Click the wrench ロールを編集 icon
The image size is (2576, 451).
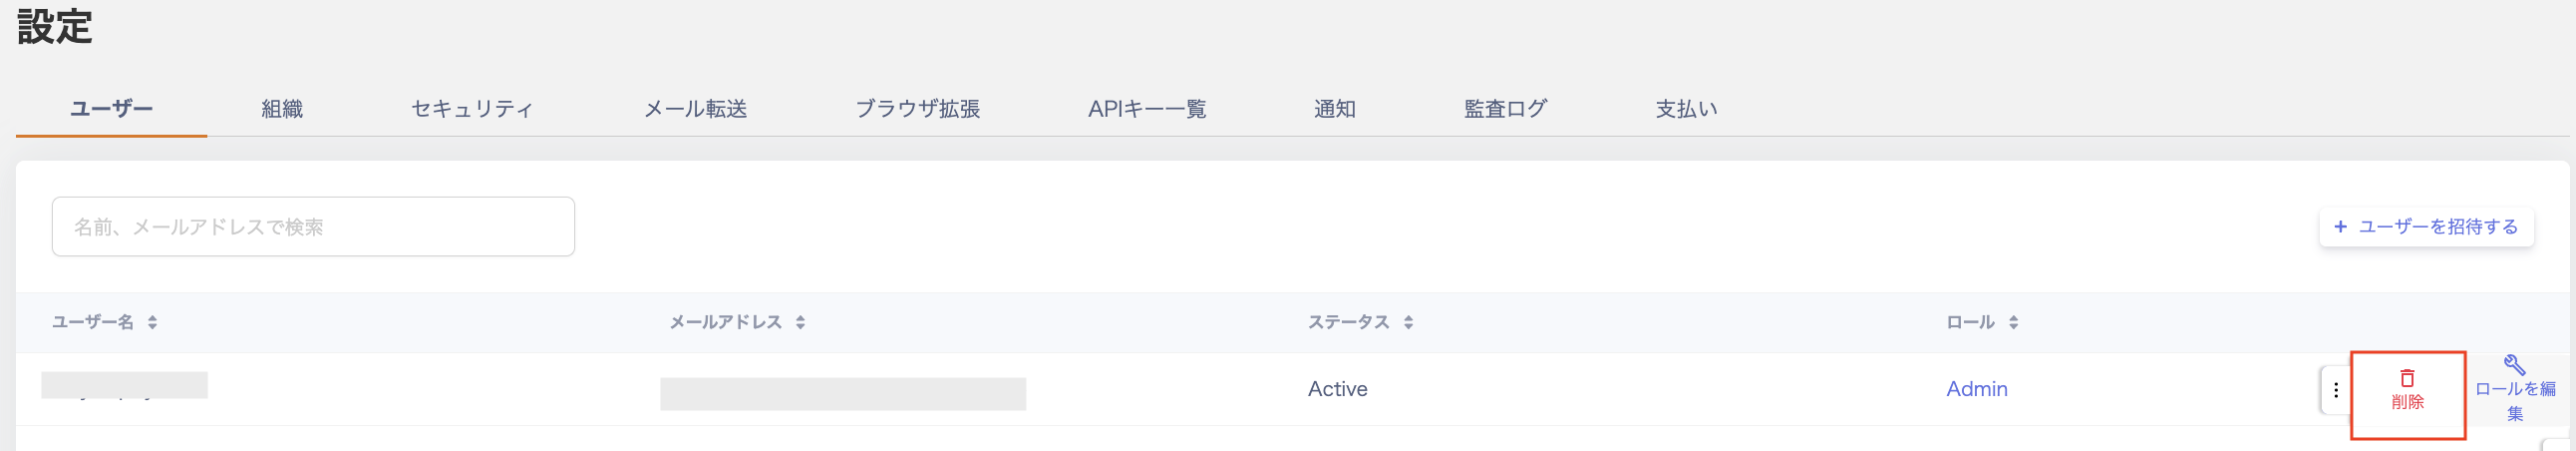click(x=2514, y=365)
